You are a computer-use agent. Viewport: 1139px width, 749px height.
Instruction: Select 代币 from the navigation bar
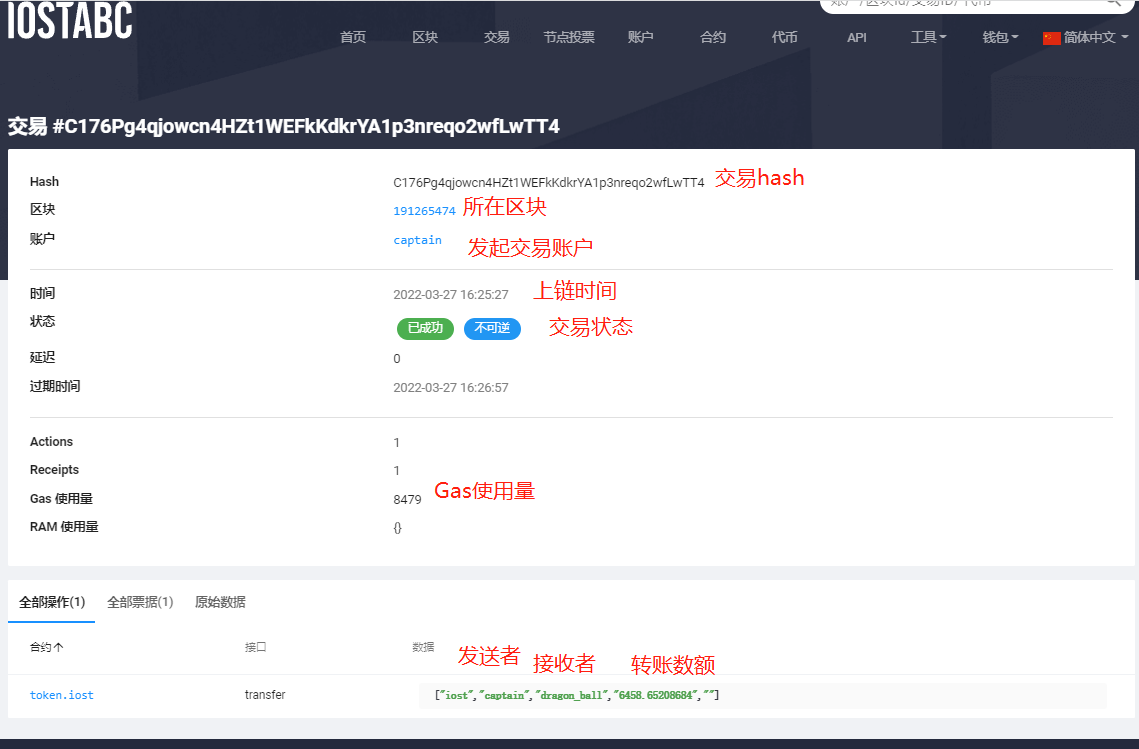pyautogui.click(x=784, y=37)
